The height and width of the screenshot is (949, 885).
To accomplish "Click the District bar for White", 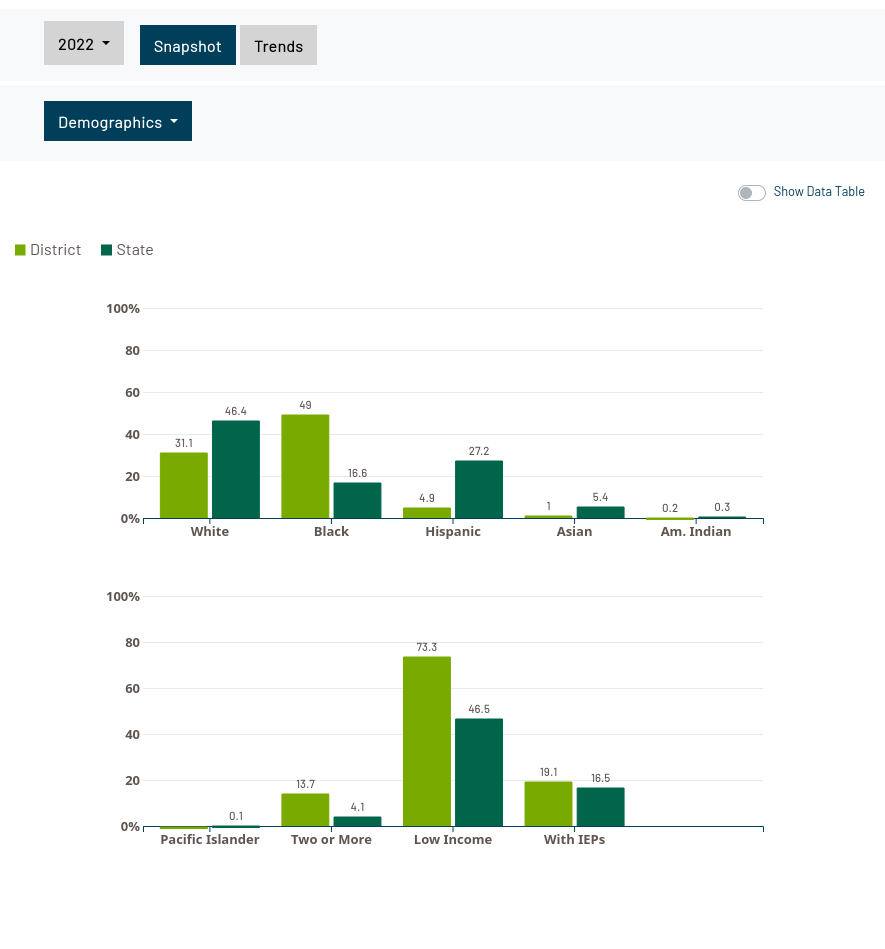I will [184, 486].
